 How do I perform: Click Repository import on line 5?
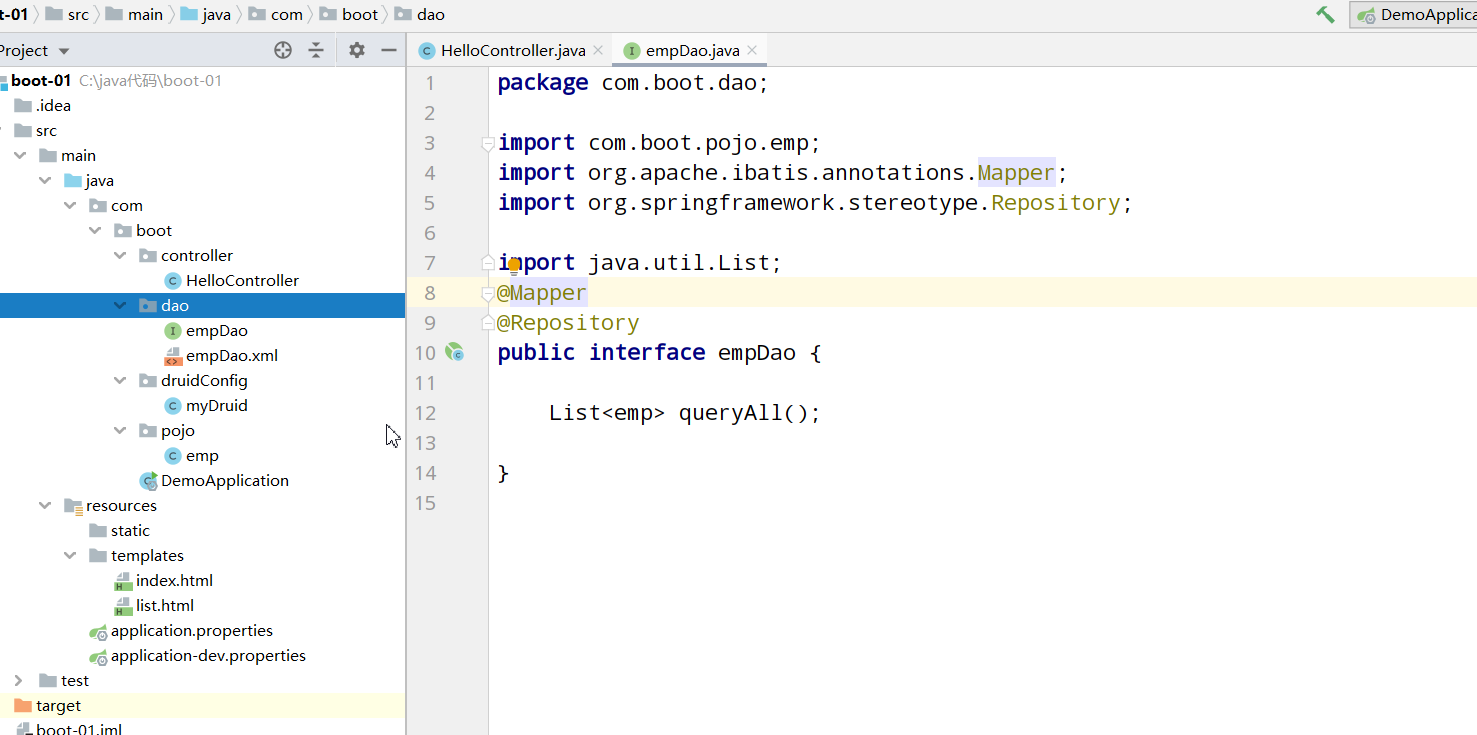(x=1056, y=202)
